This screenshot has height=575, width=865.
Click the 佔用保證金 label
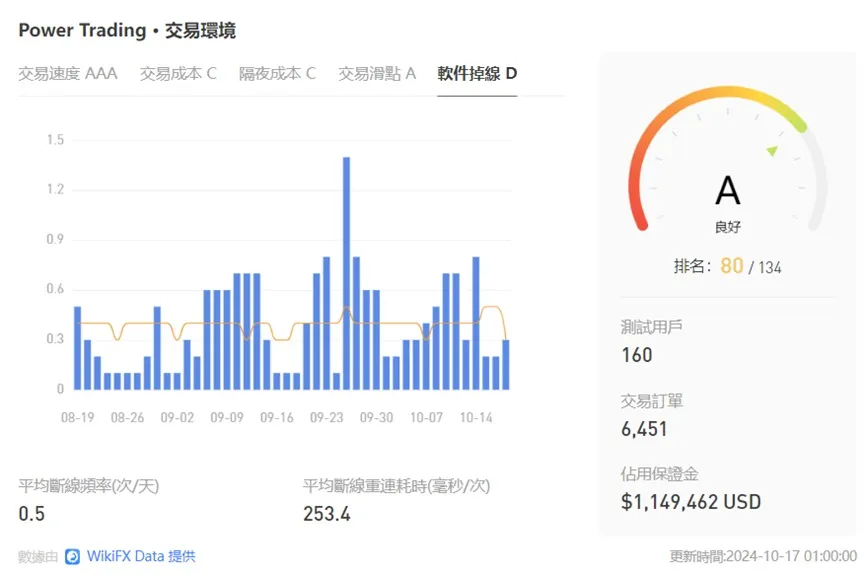point(660,474)
